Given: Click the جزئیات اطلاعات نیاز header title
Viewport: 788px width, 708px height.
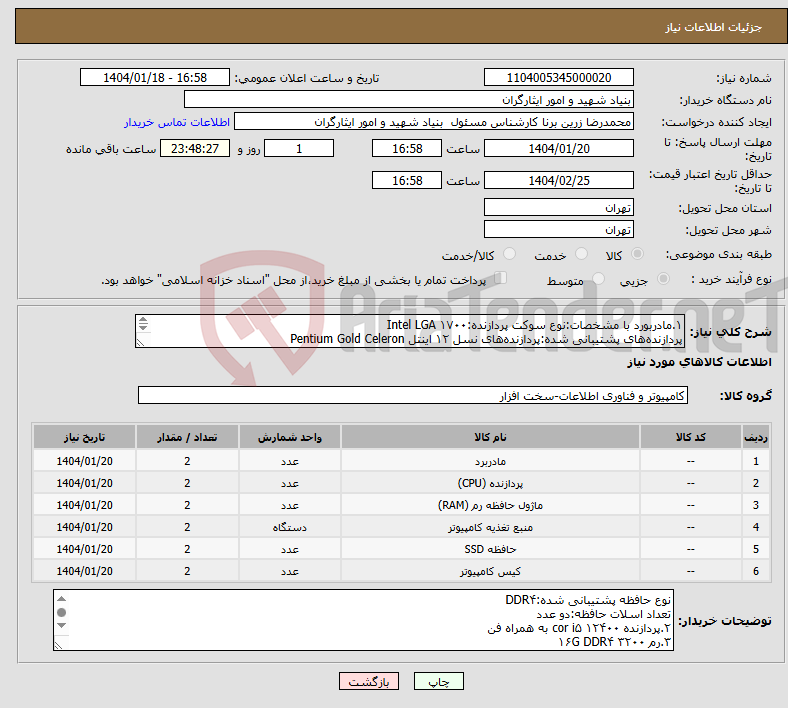Looking at the screenshot, I should [714, 27].
